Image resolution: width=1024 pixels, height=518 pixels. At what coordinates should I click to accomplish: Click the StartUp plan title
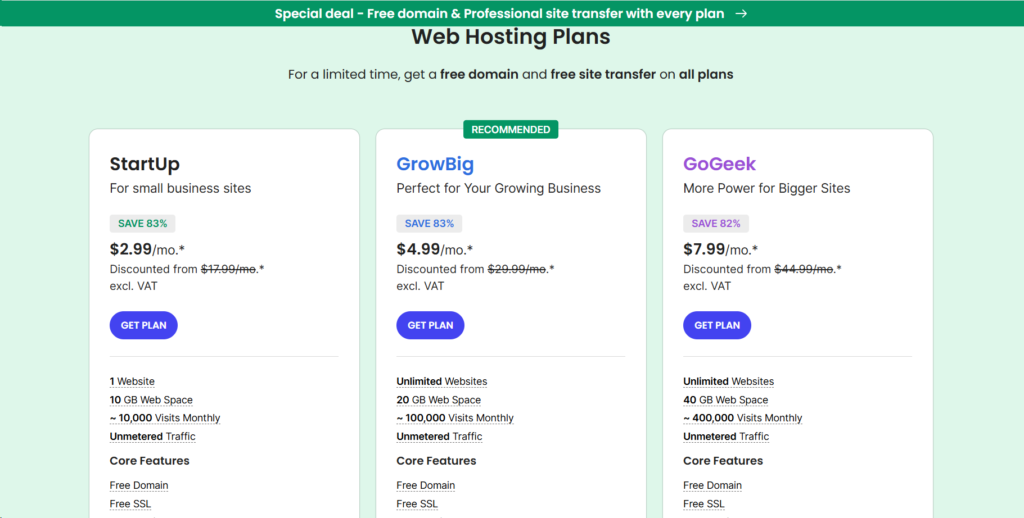coord(145,164)
